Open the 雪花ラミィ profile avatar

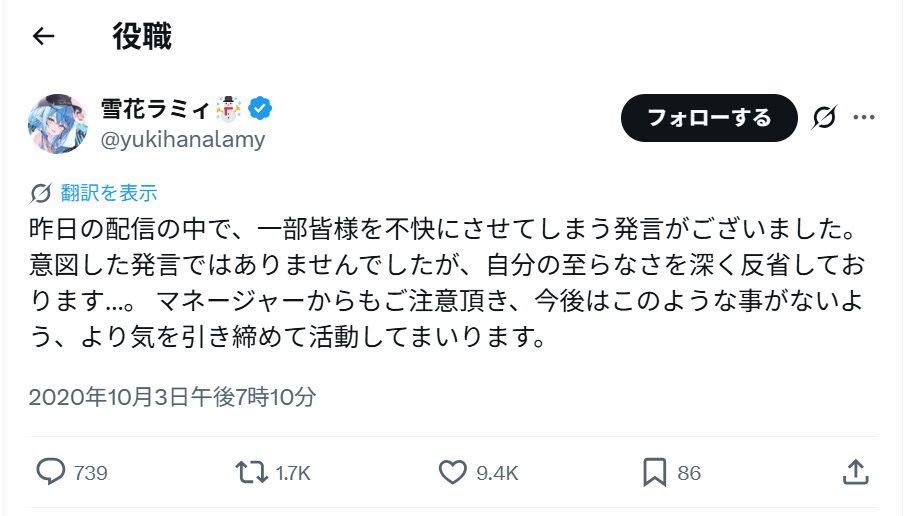(58, 125)
